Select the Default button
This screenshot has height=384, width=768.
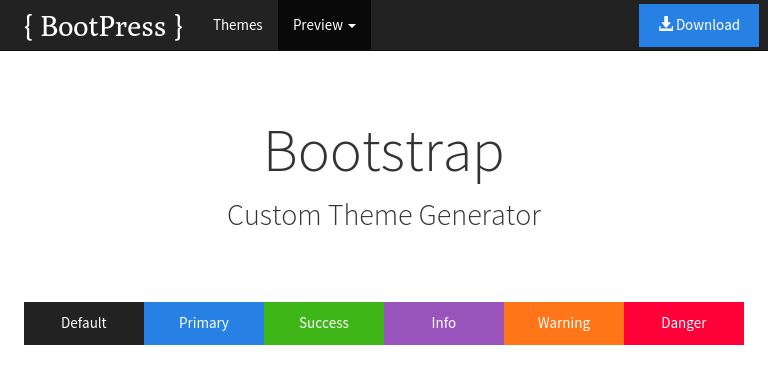(84, 323)
